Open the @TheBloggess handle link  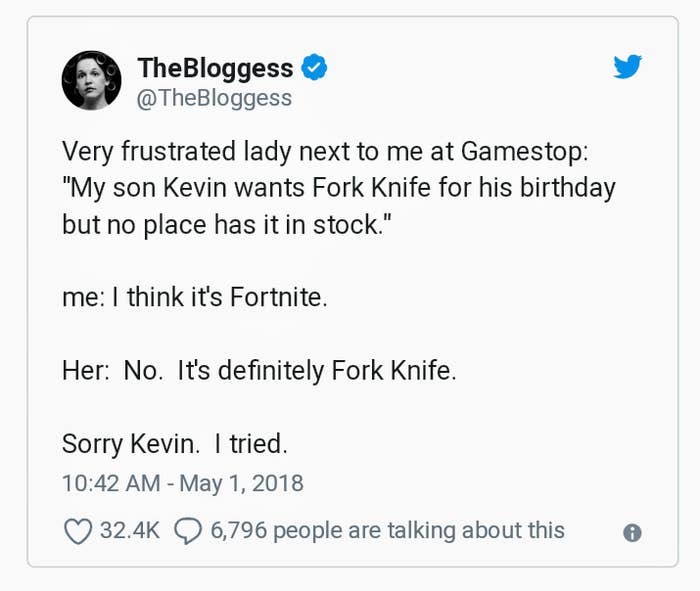tap(214, 98)
